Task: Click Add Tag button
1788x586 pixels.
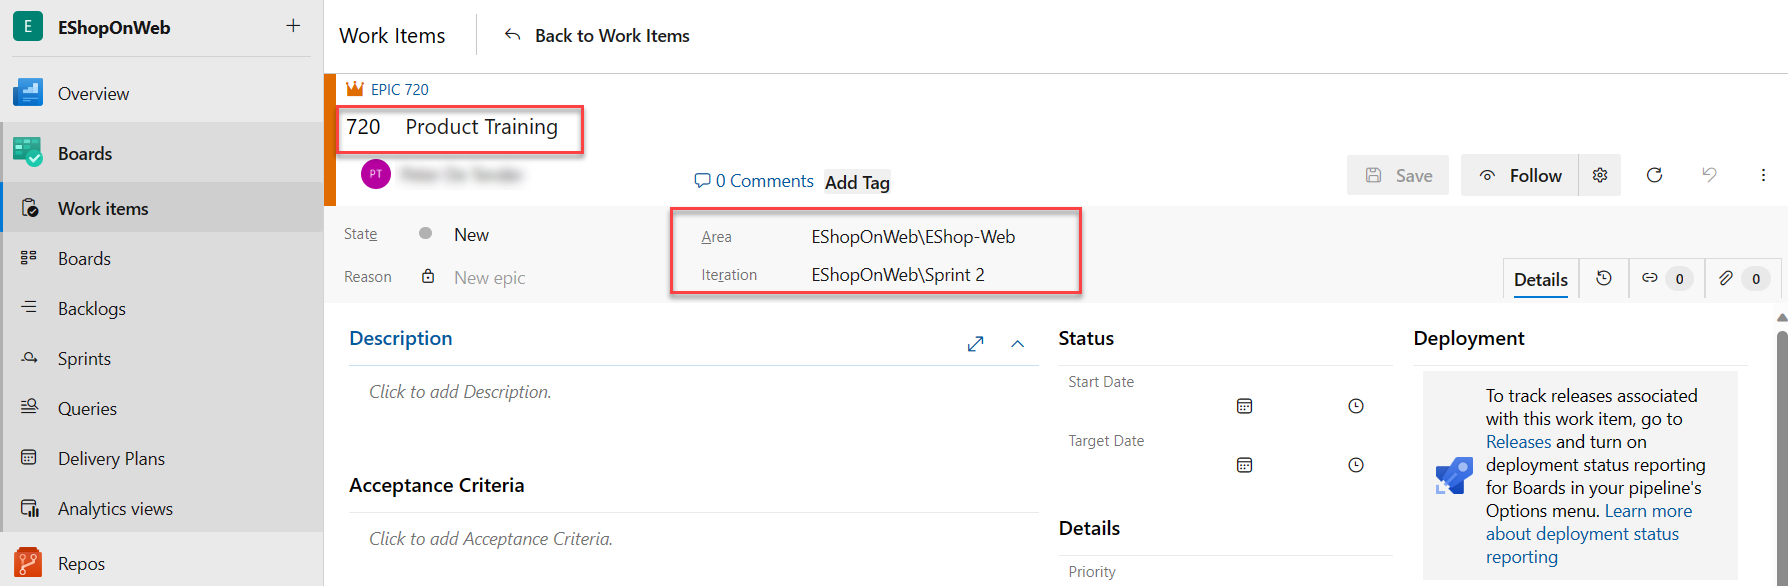Action: point(857,182)
